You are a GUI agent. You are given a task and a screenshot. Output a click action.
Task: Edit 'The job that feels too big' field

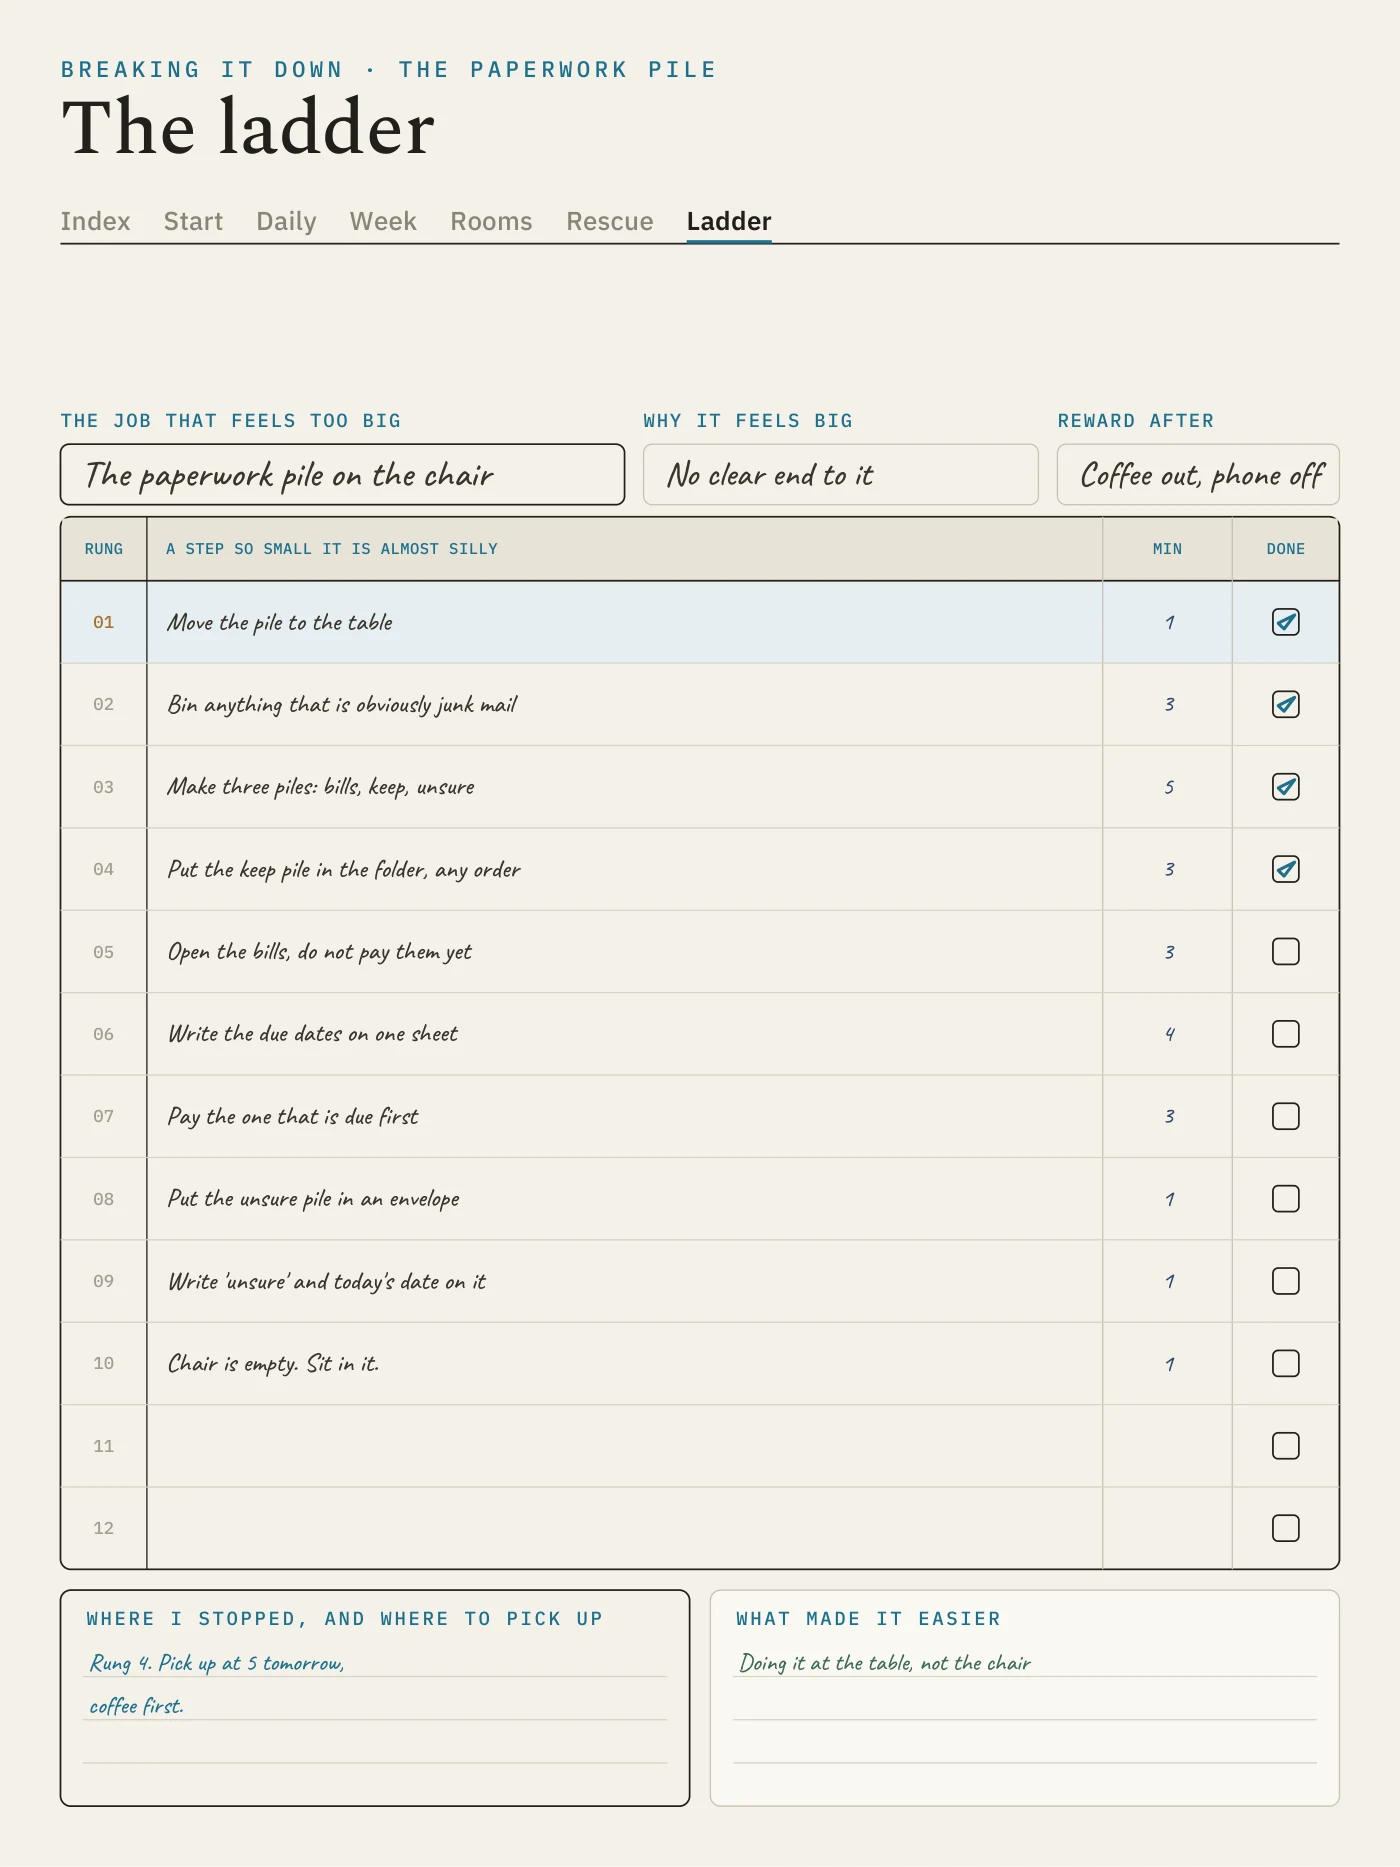(x=342, y=474)
